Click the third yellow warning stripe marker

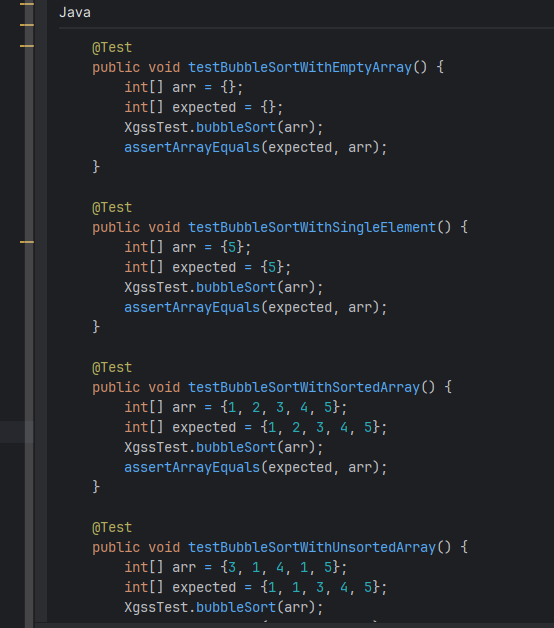(x=27, y=46)
